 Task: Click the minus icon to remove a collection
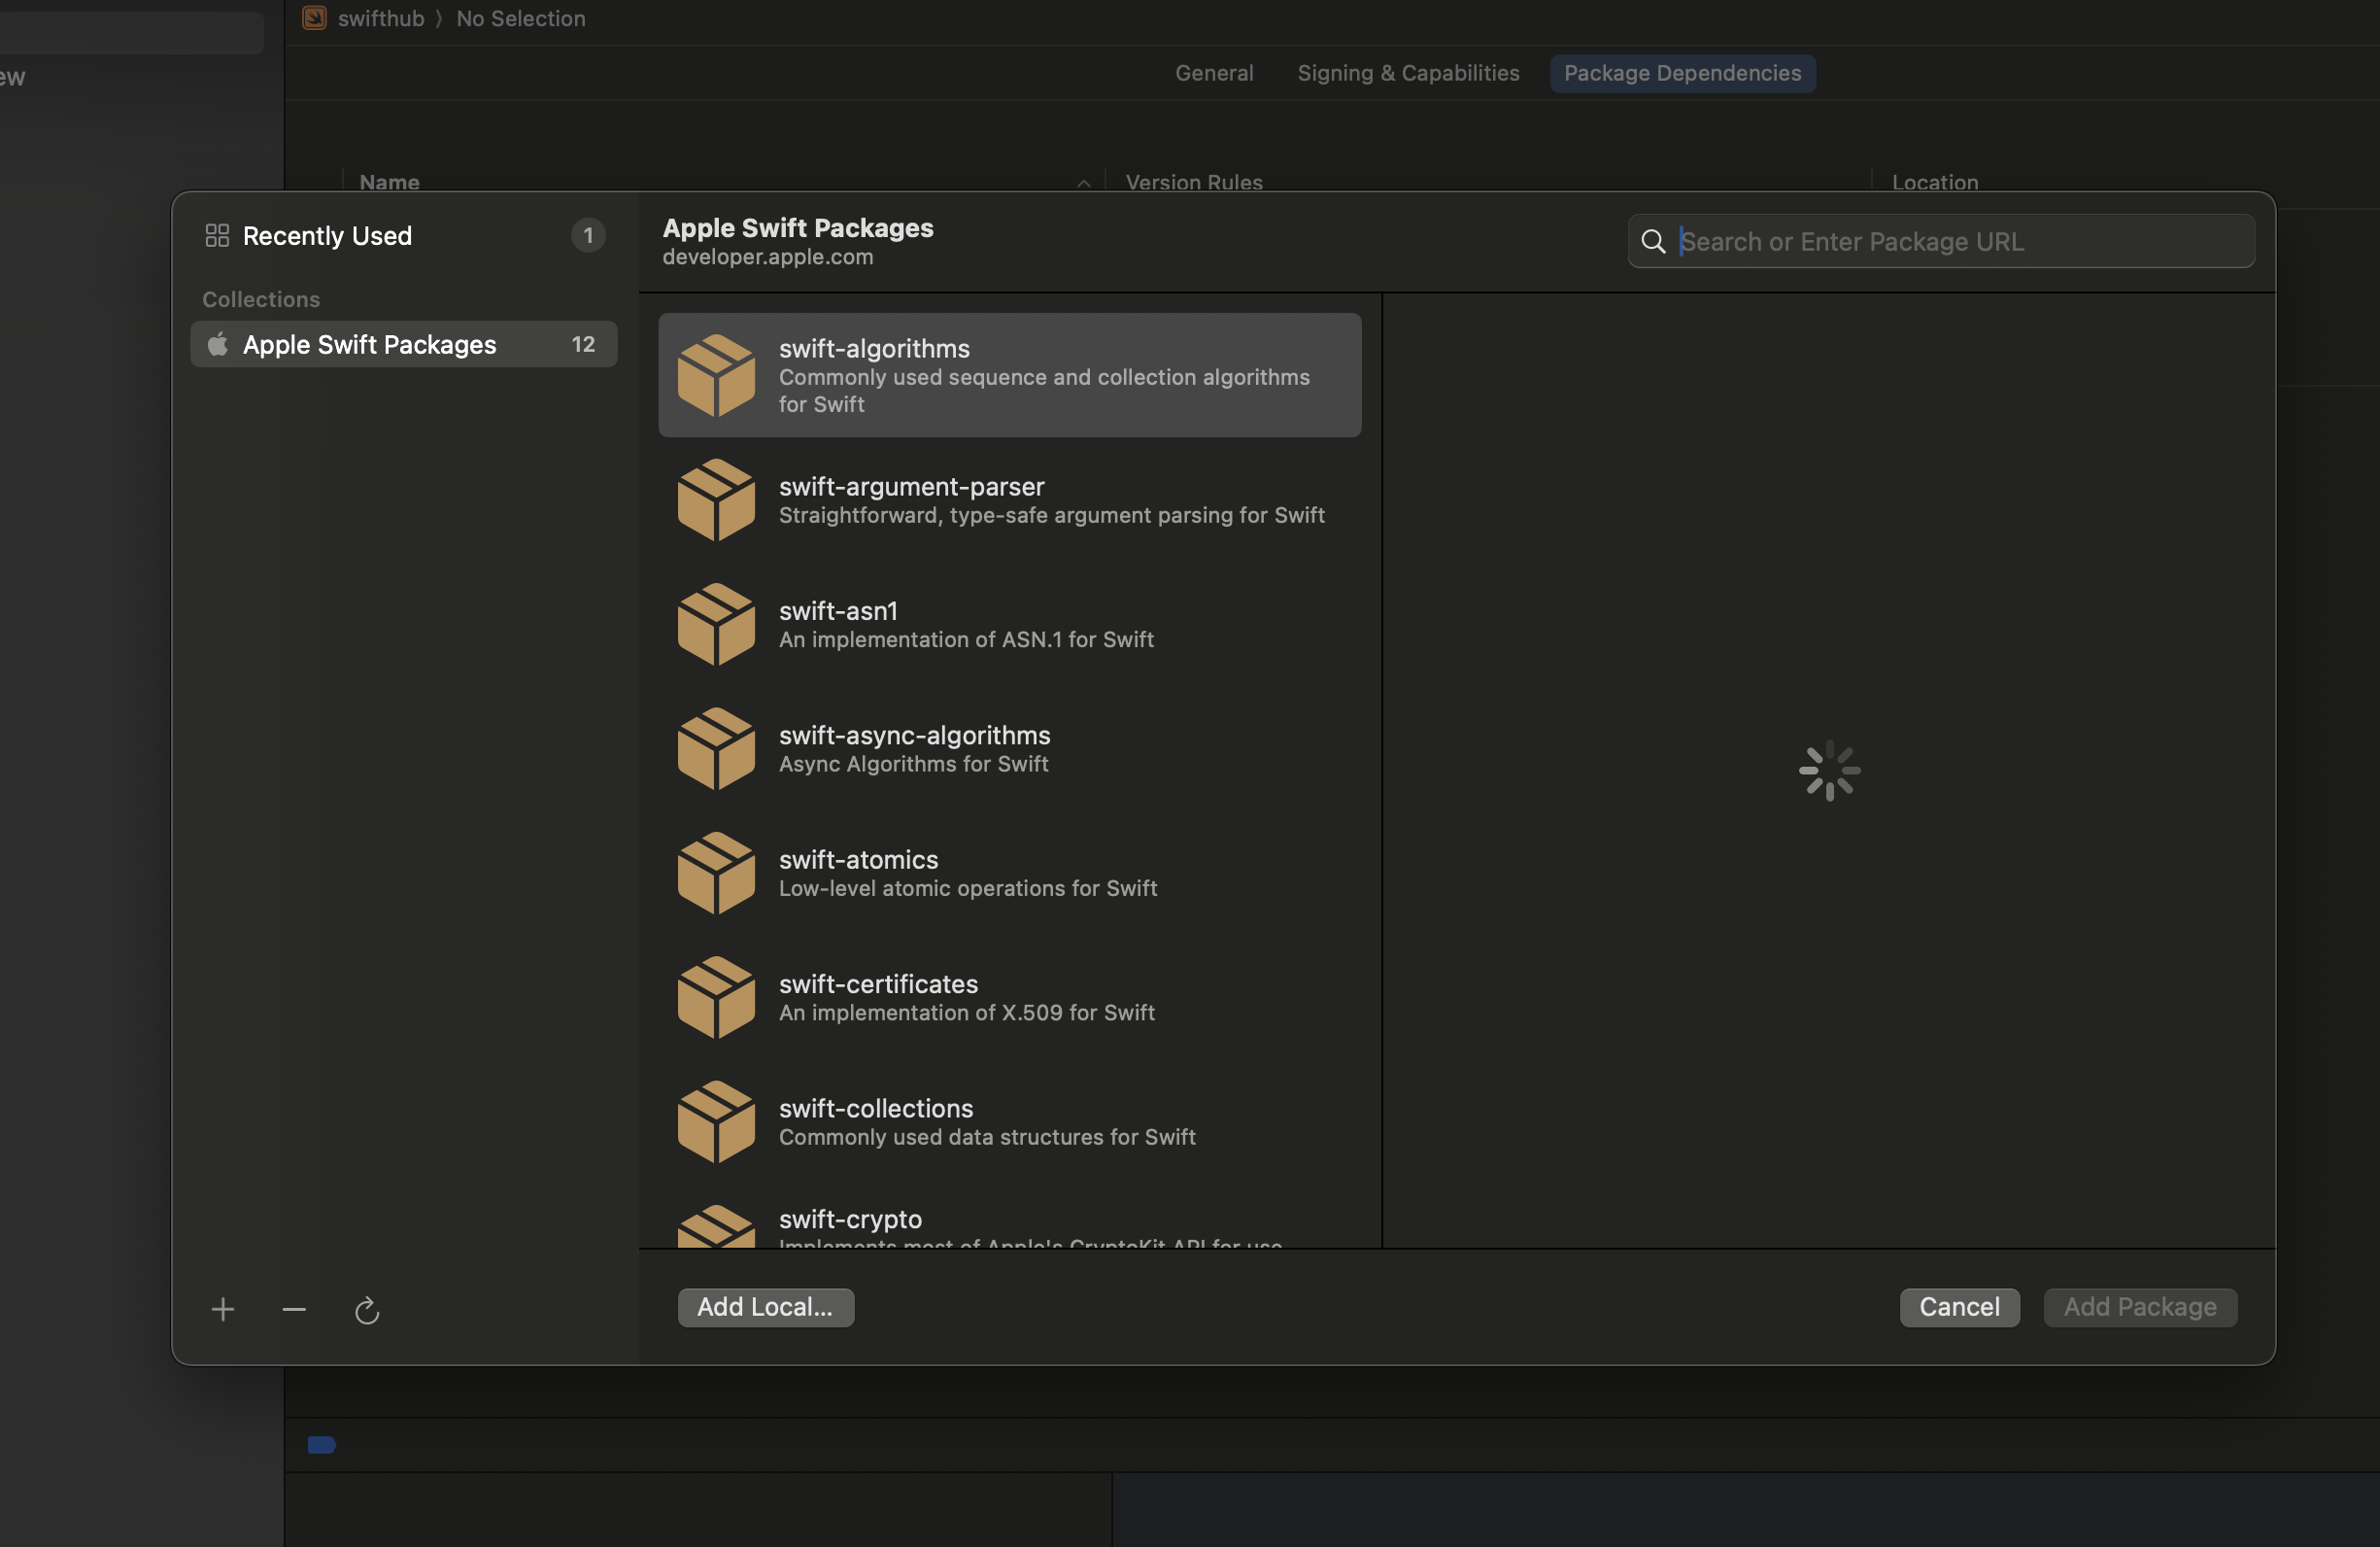pos(294,1309)
